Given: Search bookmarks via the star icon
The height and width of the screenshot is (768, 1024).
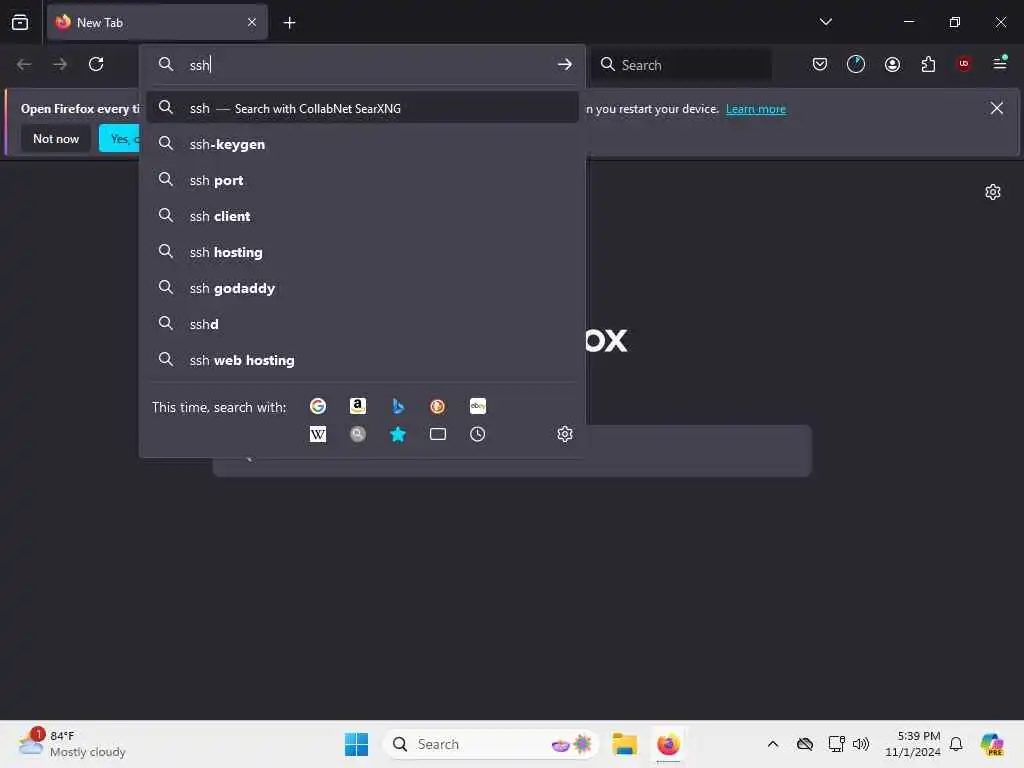Looking at the screenshot, I should tap(398, 434).
